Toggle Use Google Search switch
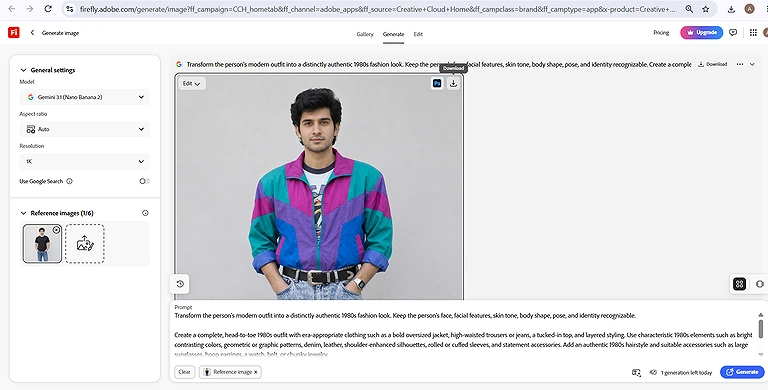 (144, 181)
